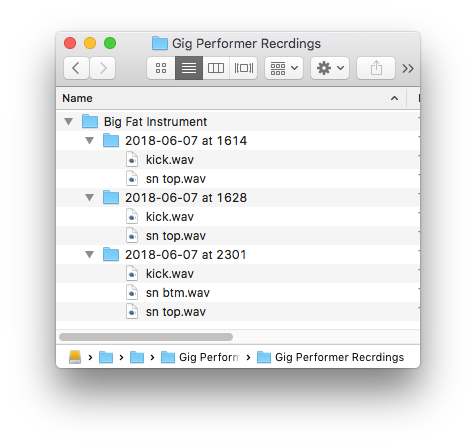Click folder icon of 2018-06-07 at 1628
476x448 pixels.
tap(111, 197)
